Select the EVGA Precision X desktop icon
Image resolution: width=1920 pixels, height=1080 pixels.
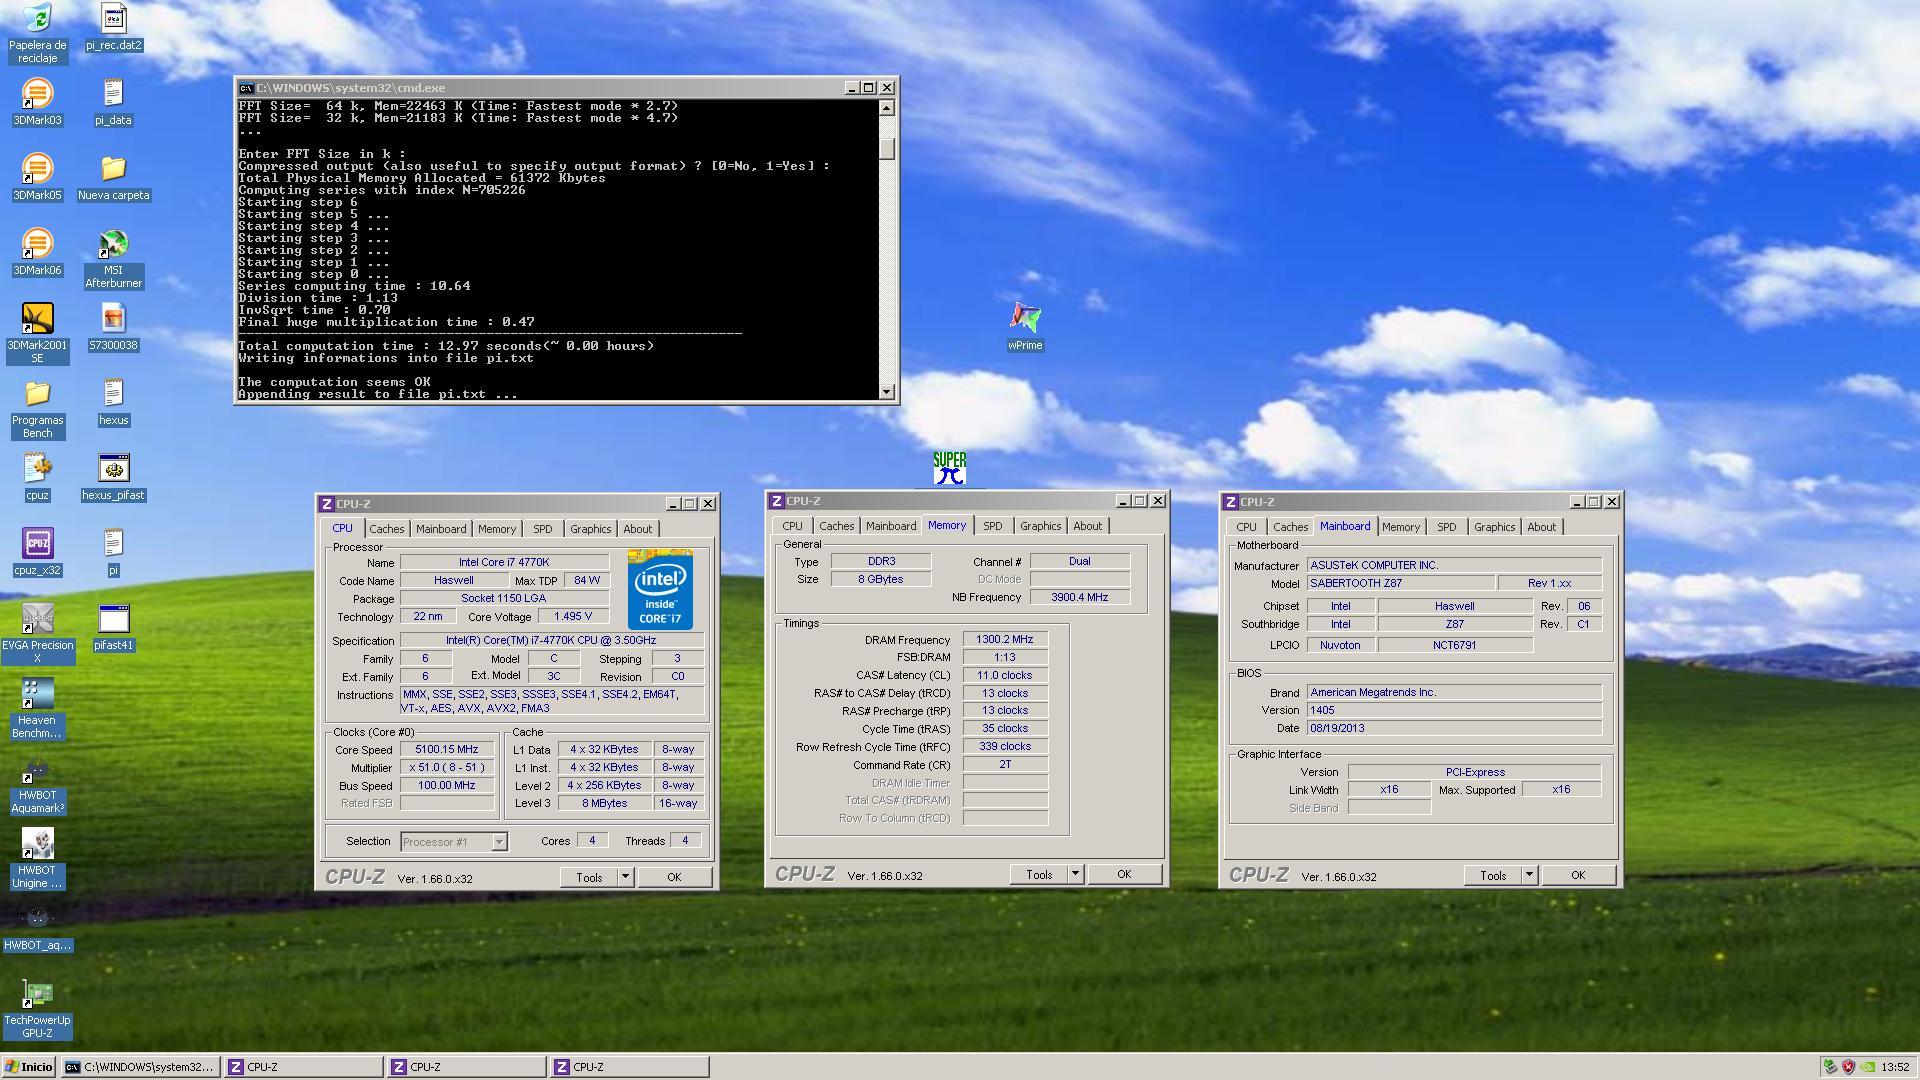pyautogui.click(x=37, y=633)
